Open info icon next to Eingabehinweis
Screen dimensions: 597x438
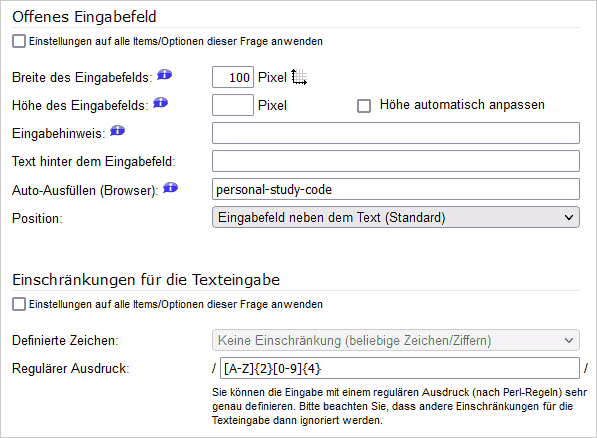[117, 131]
